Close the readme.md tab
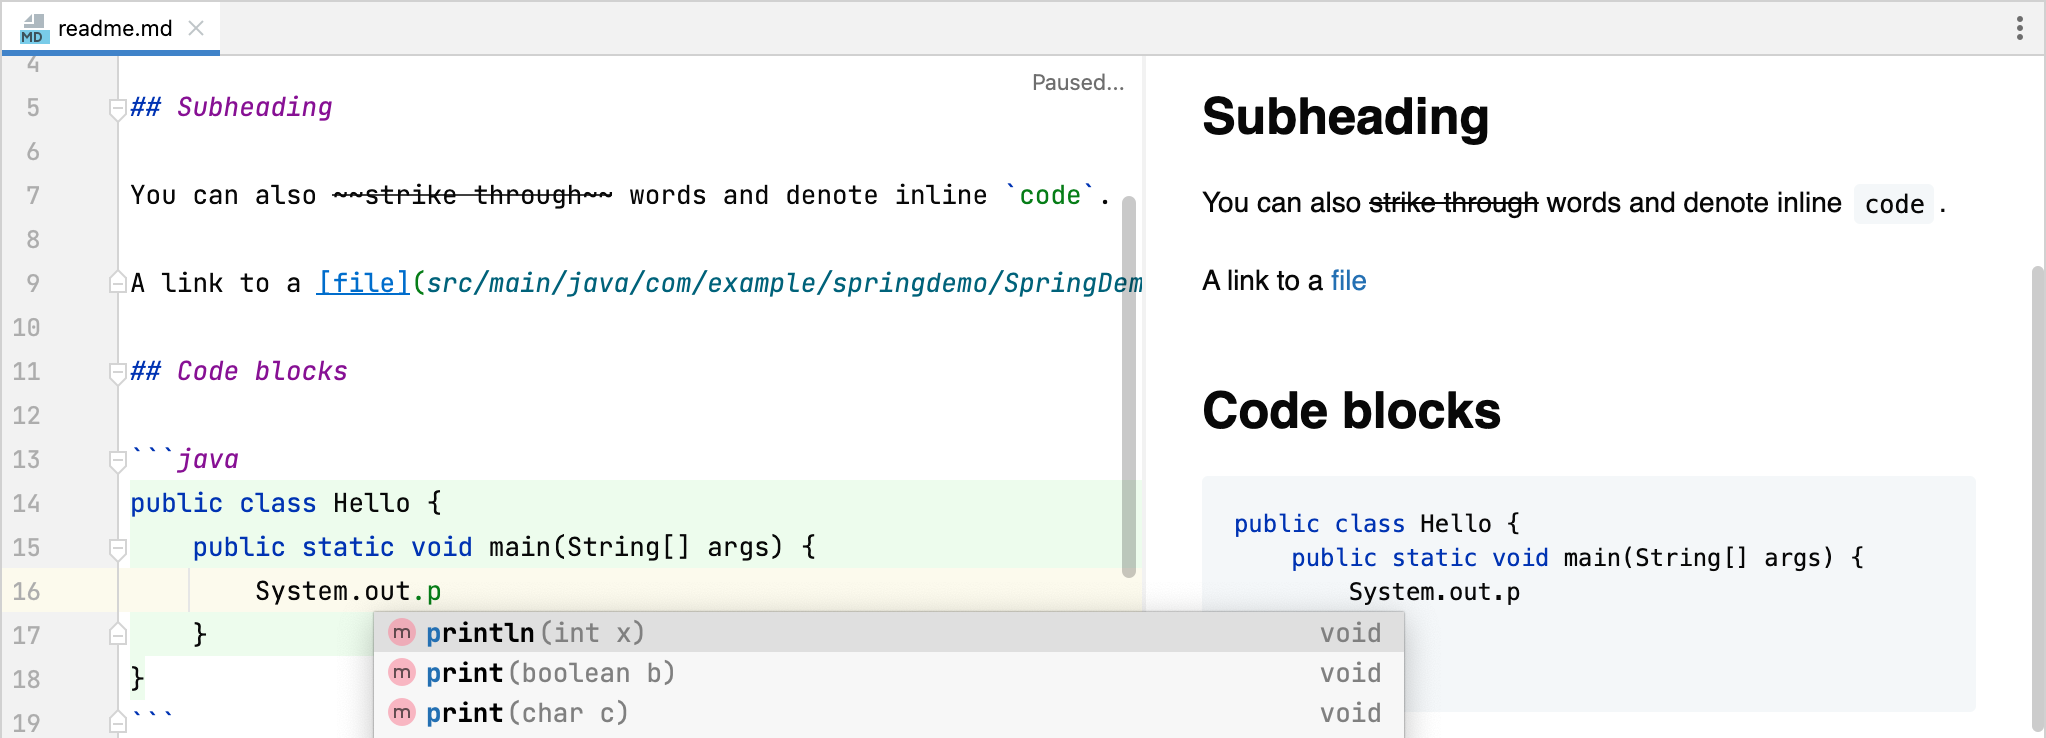Image resolution: width=2046 pixels, height=738 pixels. click(x=197, y=28)
